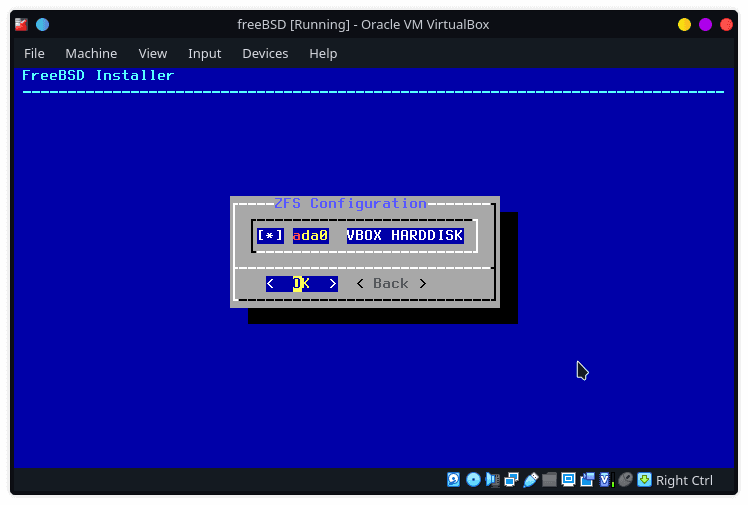Click the Right Ctrl host key label
Image resolution: width=748 pixels, height=505 pixels.
pyautogui.click(x=685, y=480)
